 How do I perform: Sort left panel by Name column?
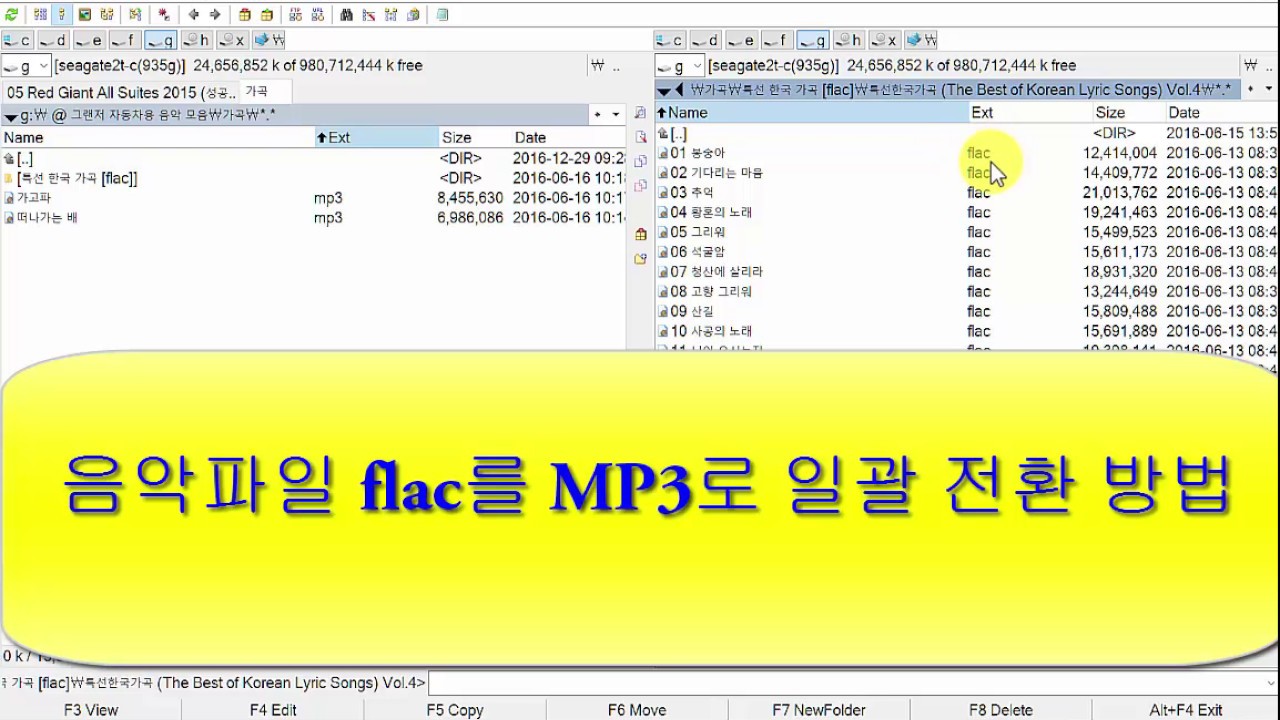156,138
